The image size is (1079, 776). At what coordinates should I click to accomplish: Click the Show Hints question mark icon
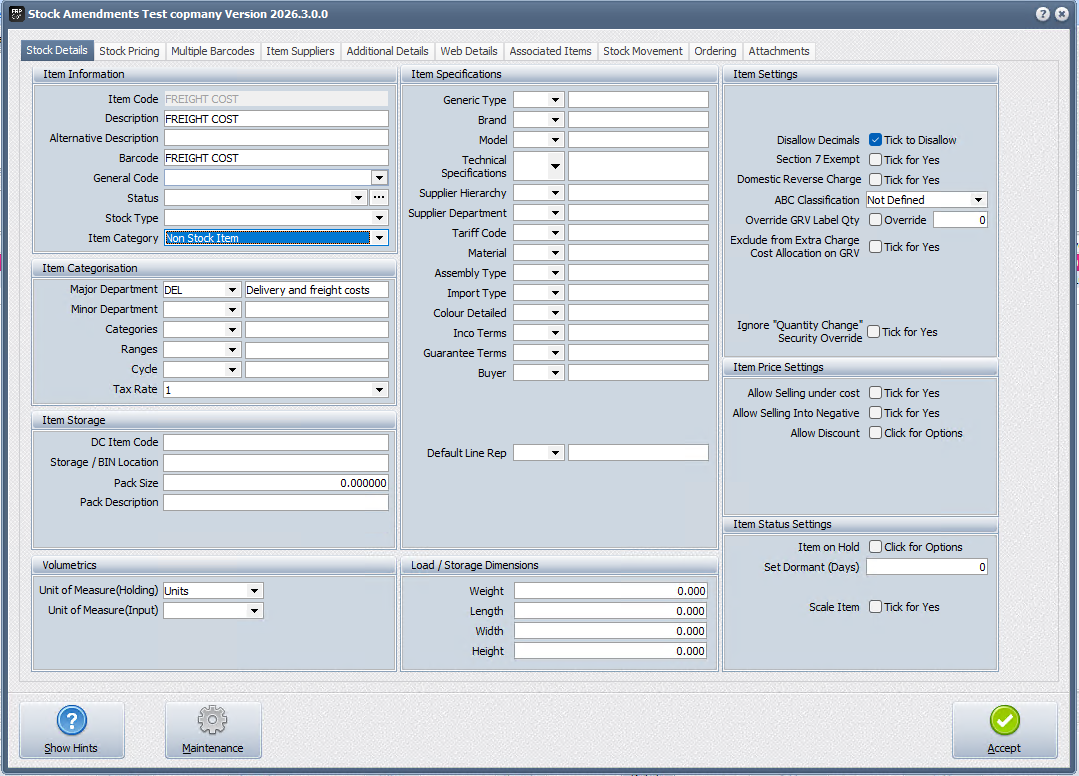(x=71, y=721)
